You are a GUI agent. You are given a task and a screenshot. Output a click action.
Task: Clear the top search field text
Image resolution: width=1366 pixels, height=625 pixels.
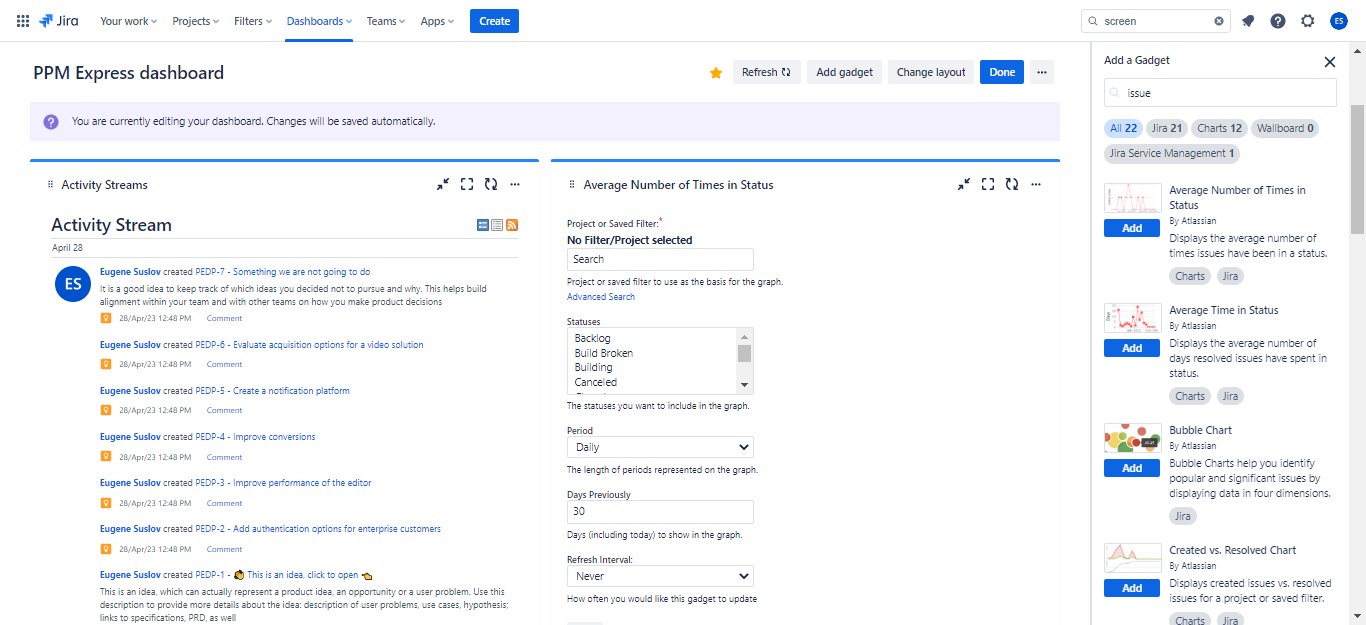1219,21
